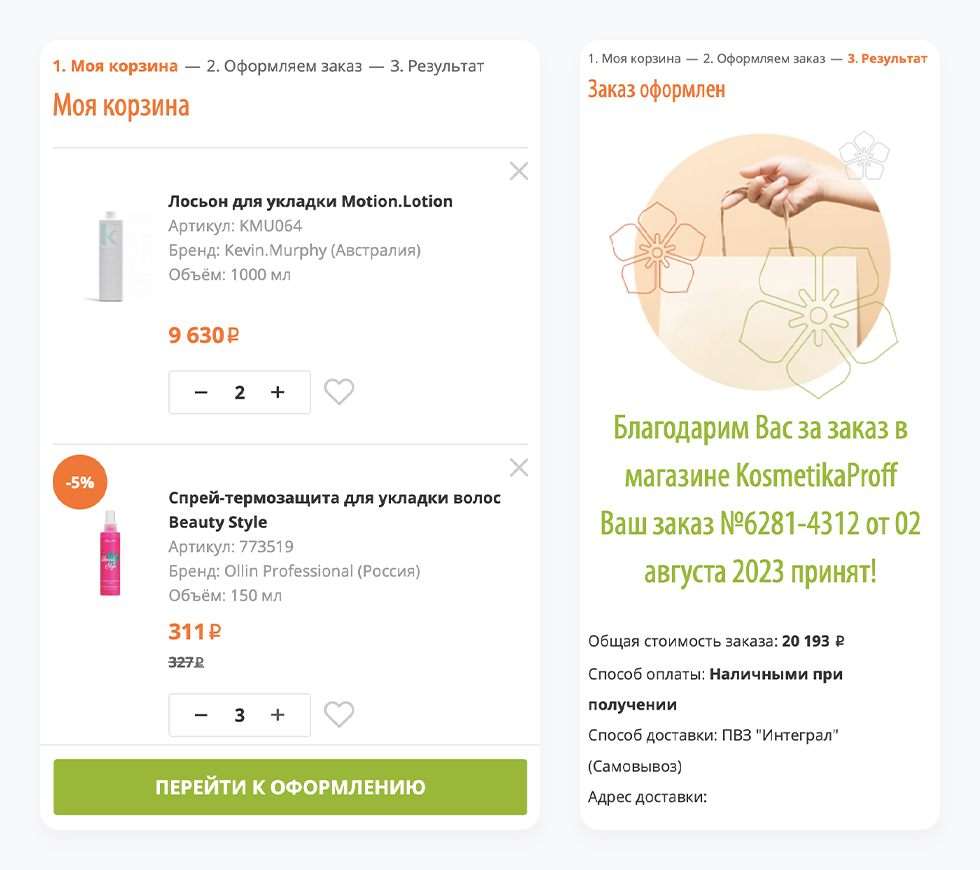This screenshot has height=870, width=980.
Task: Click the -5% discount badge
Action: point(80,482)
